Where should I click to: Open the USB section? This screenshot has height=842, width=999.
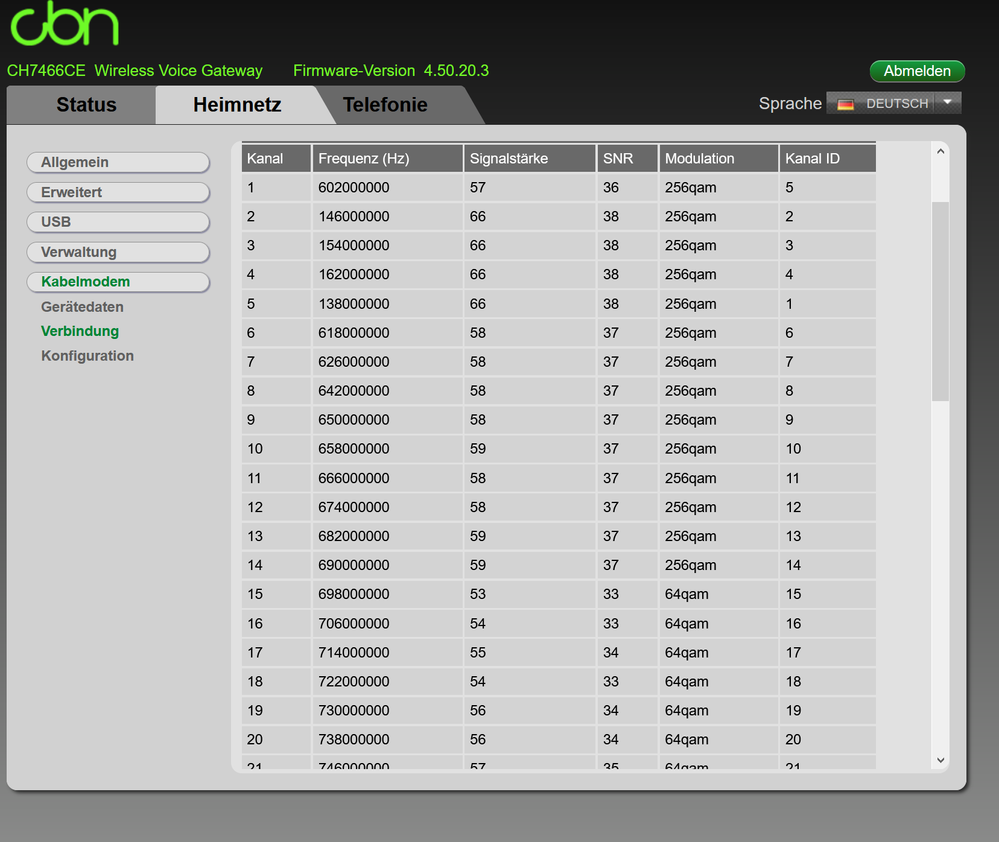[118, 222]
